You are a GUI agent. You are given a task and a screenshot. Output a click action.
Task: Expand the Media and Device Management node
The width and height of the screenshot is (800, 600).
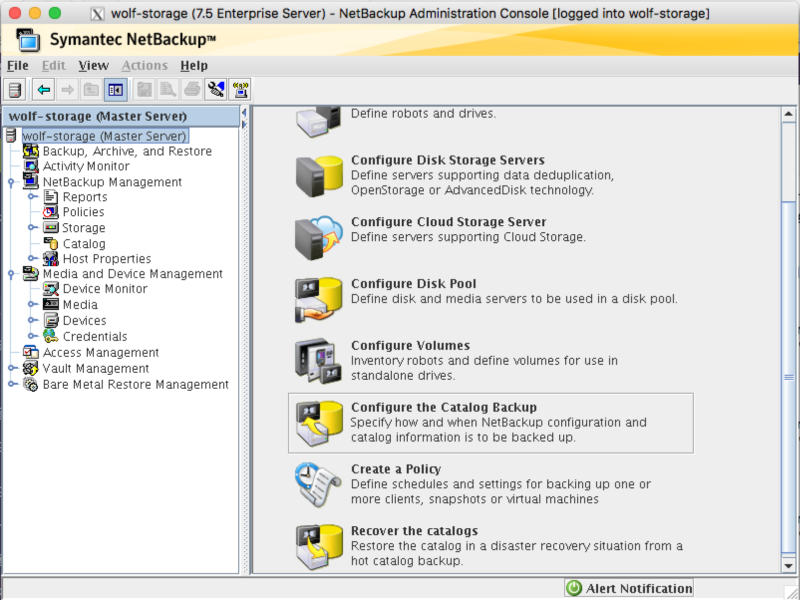click(x=10, y=274)
